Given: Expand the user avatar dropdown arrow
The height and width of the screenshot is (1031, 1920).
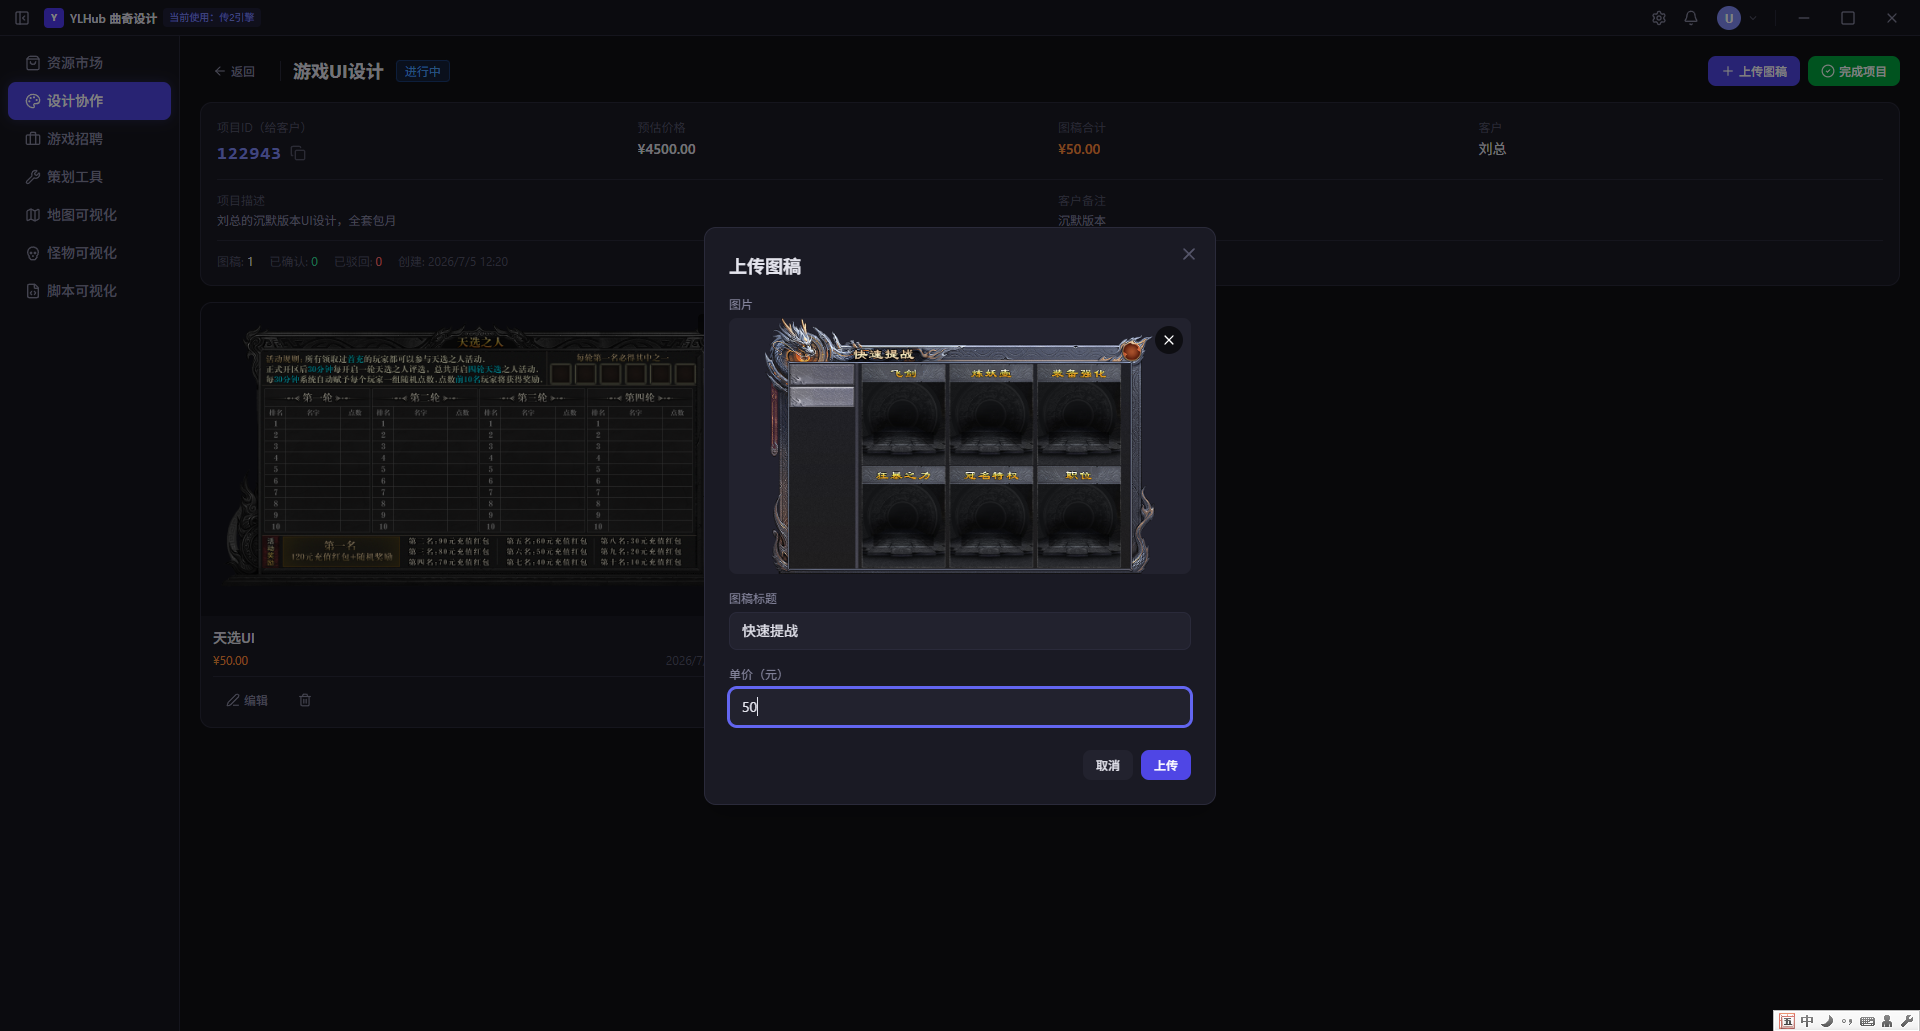Looking at the screenshot, I should click(1753, 18).
